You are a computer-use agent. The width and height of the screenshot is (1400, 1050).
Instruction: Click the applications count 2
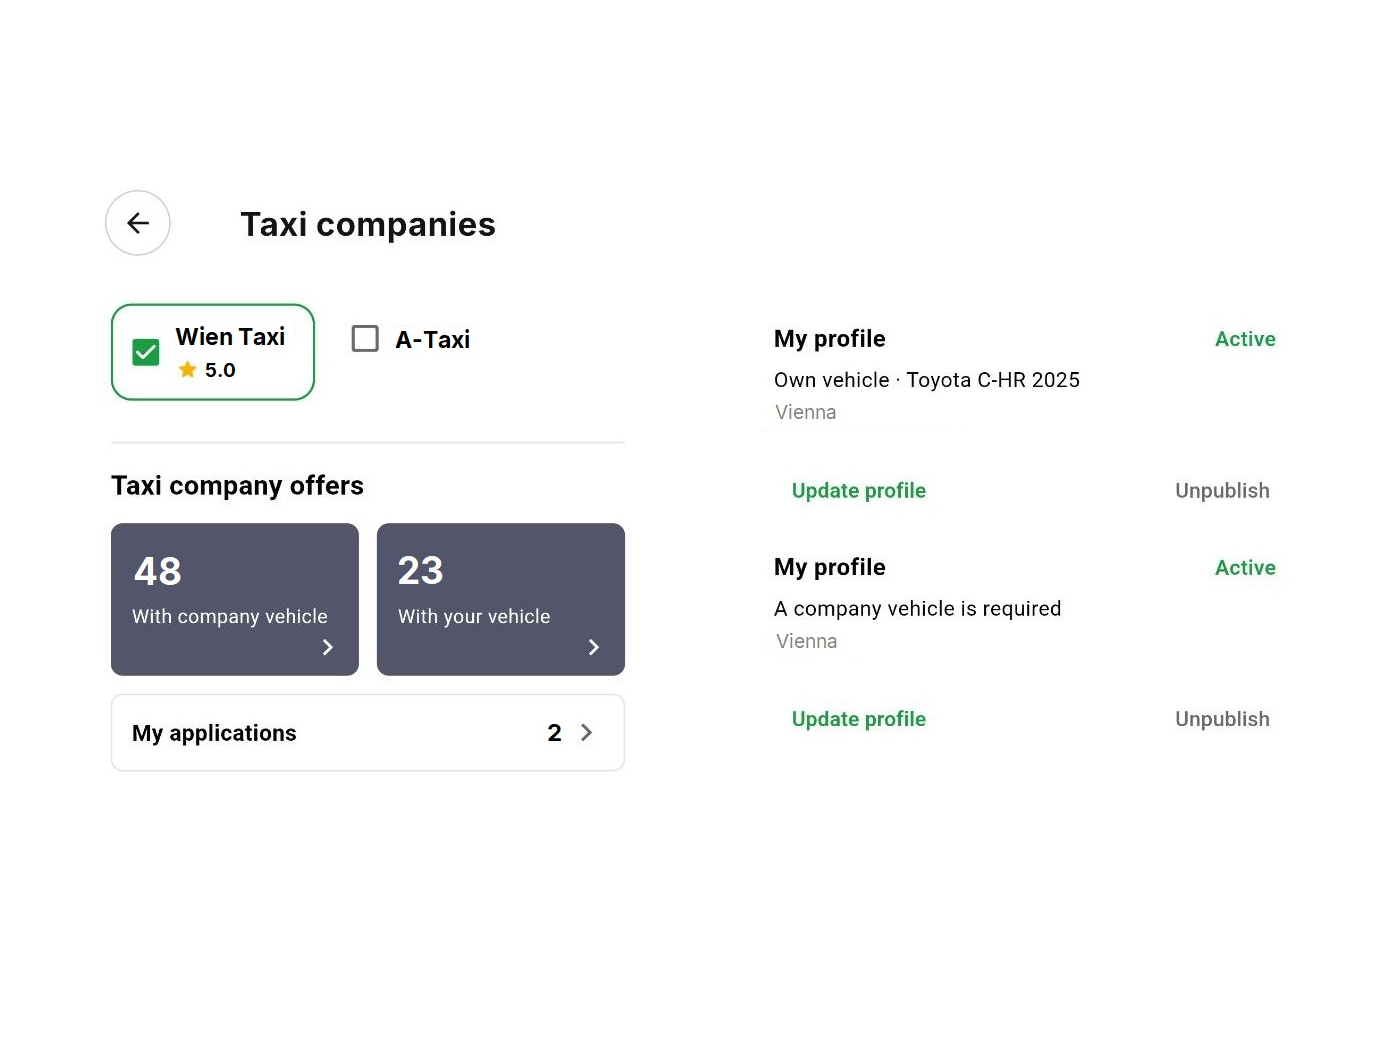pos(555,733)
